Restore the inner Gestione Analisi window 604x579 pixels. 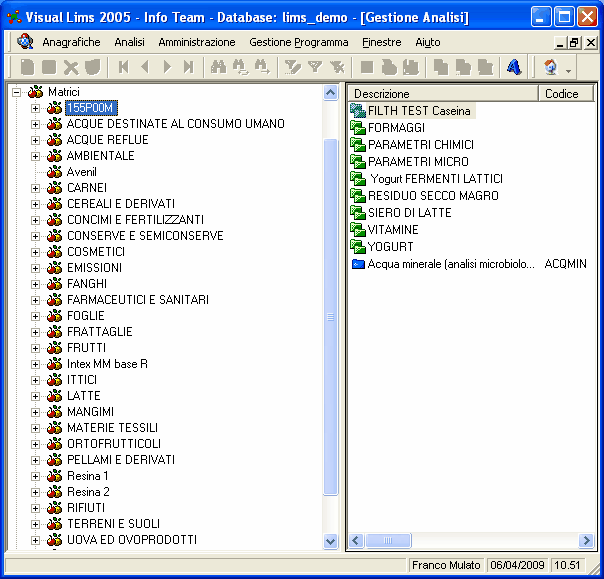click(x=574, y=42)
